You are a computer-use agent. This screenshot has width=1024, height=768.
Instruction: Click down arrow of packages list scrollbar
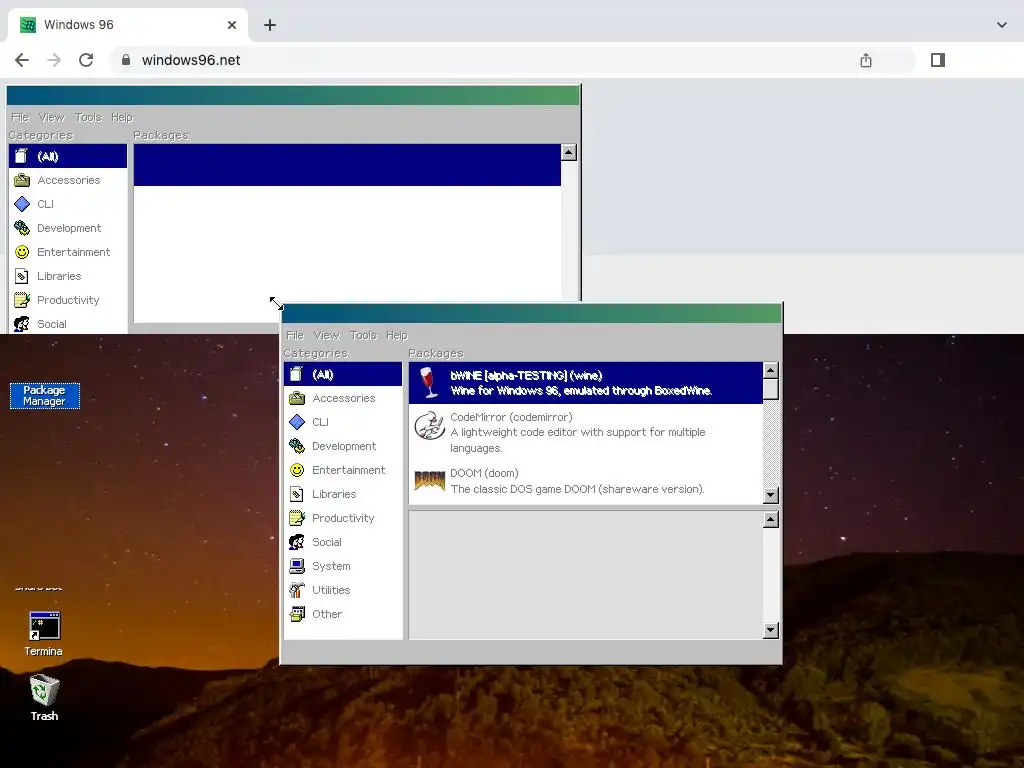(x=771, y=495)
